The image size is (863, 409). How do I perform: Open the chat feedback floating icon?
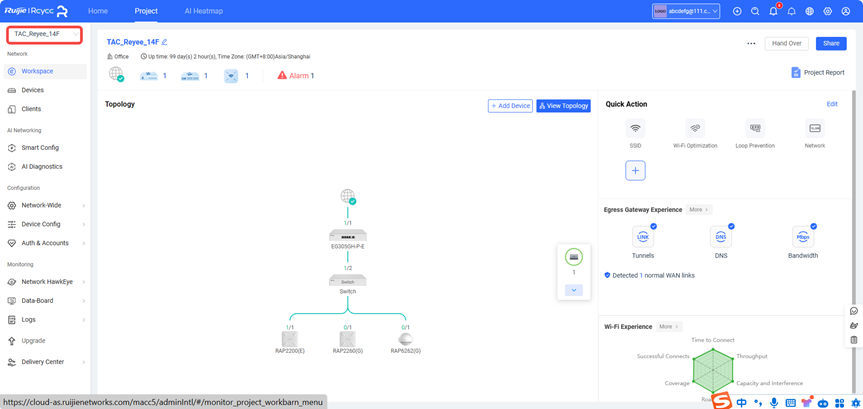tap(854, 311)
